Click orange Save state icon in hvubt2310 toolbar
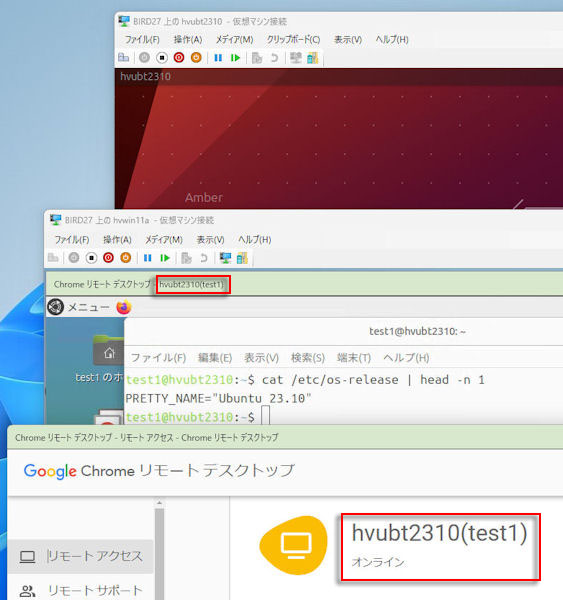Viewport: 563px width, 600px height. [196, 58]
